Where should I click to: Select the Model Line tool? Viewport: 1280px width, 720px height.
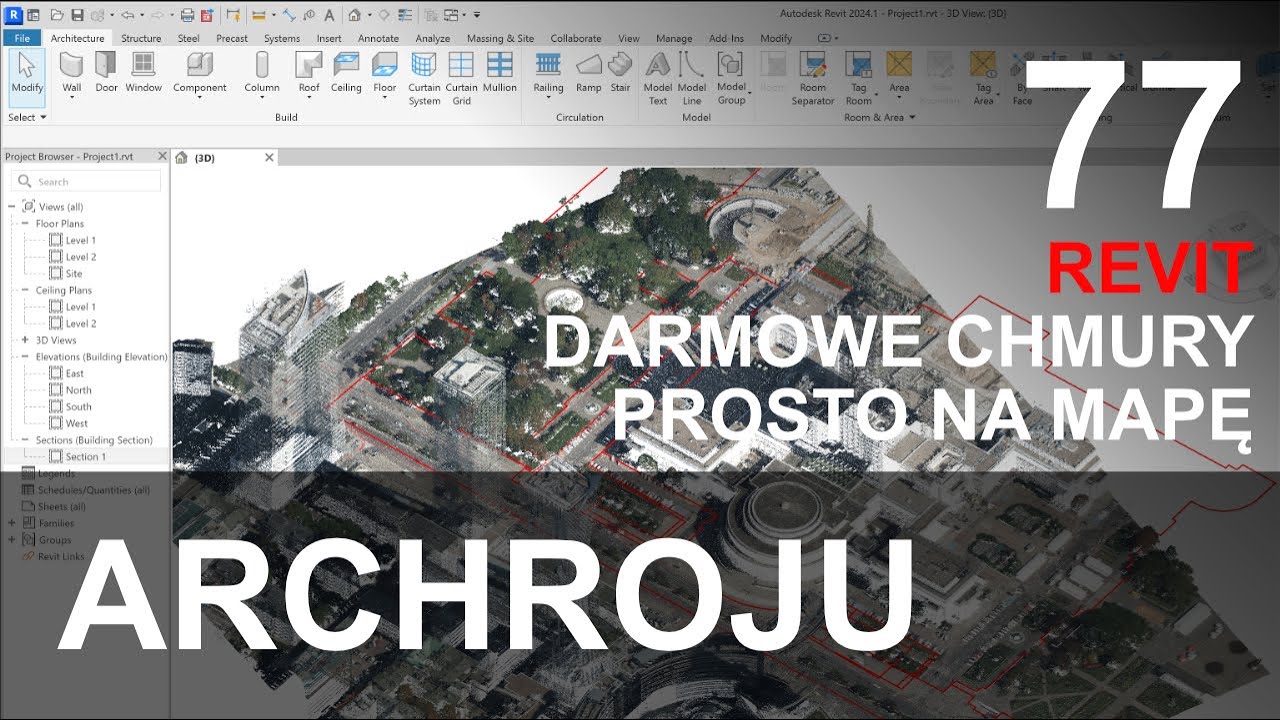[x=692, y=80]
